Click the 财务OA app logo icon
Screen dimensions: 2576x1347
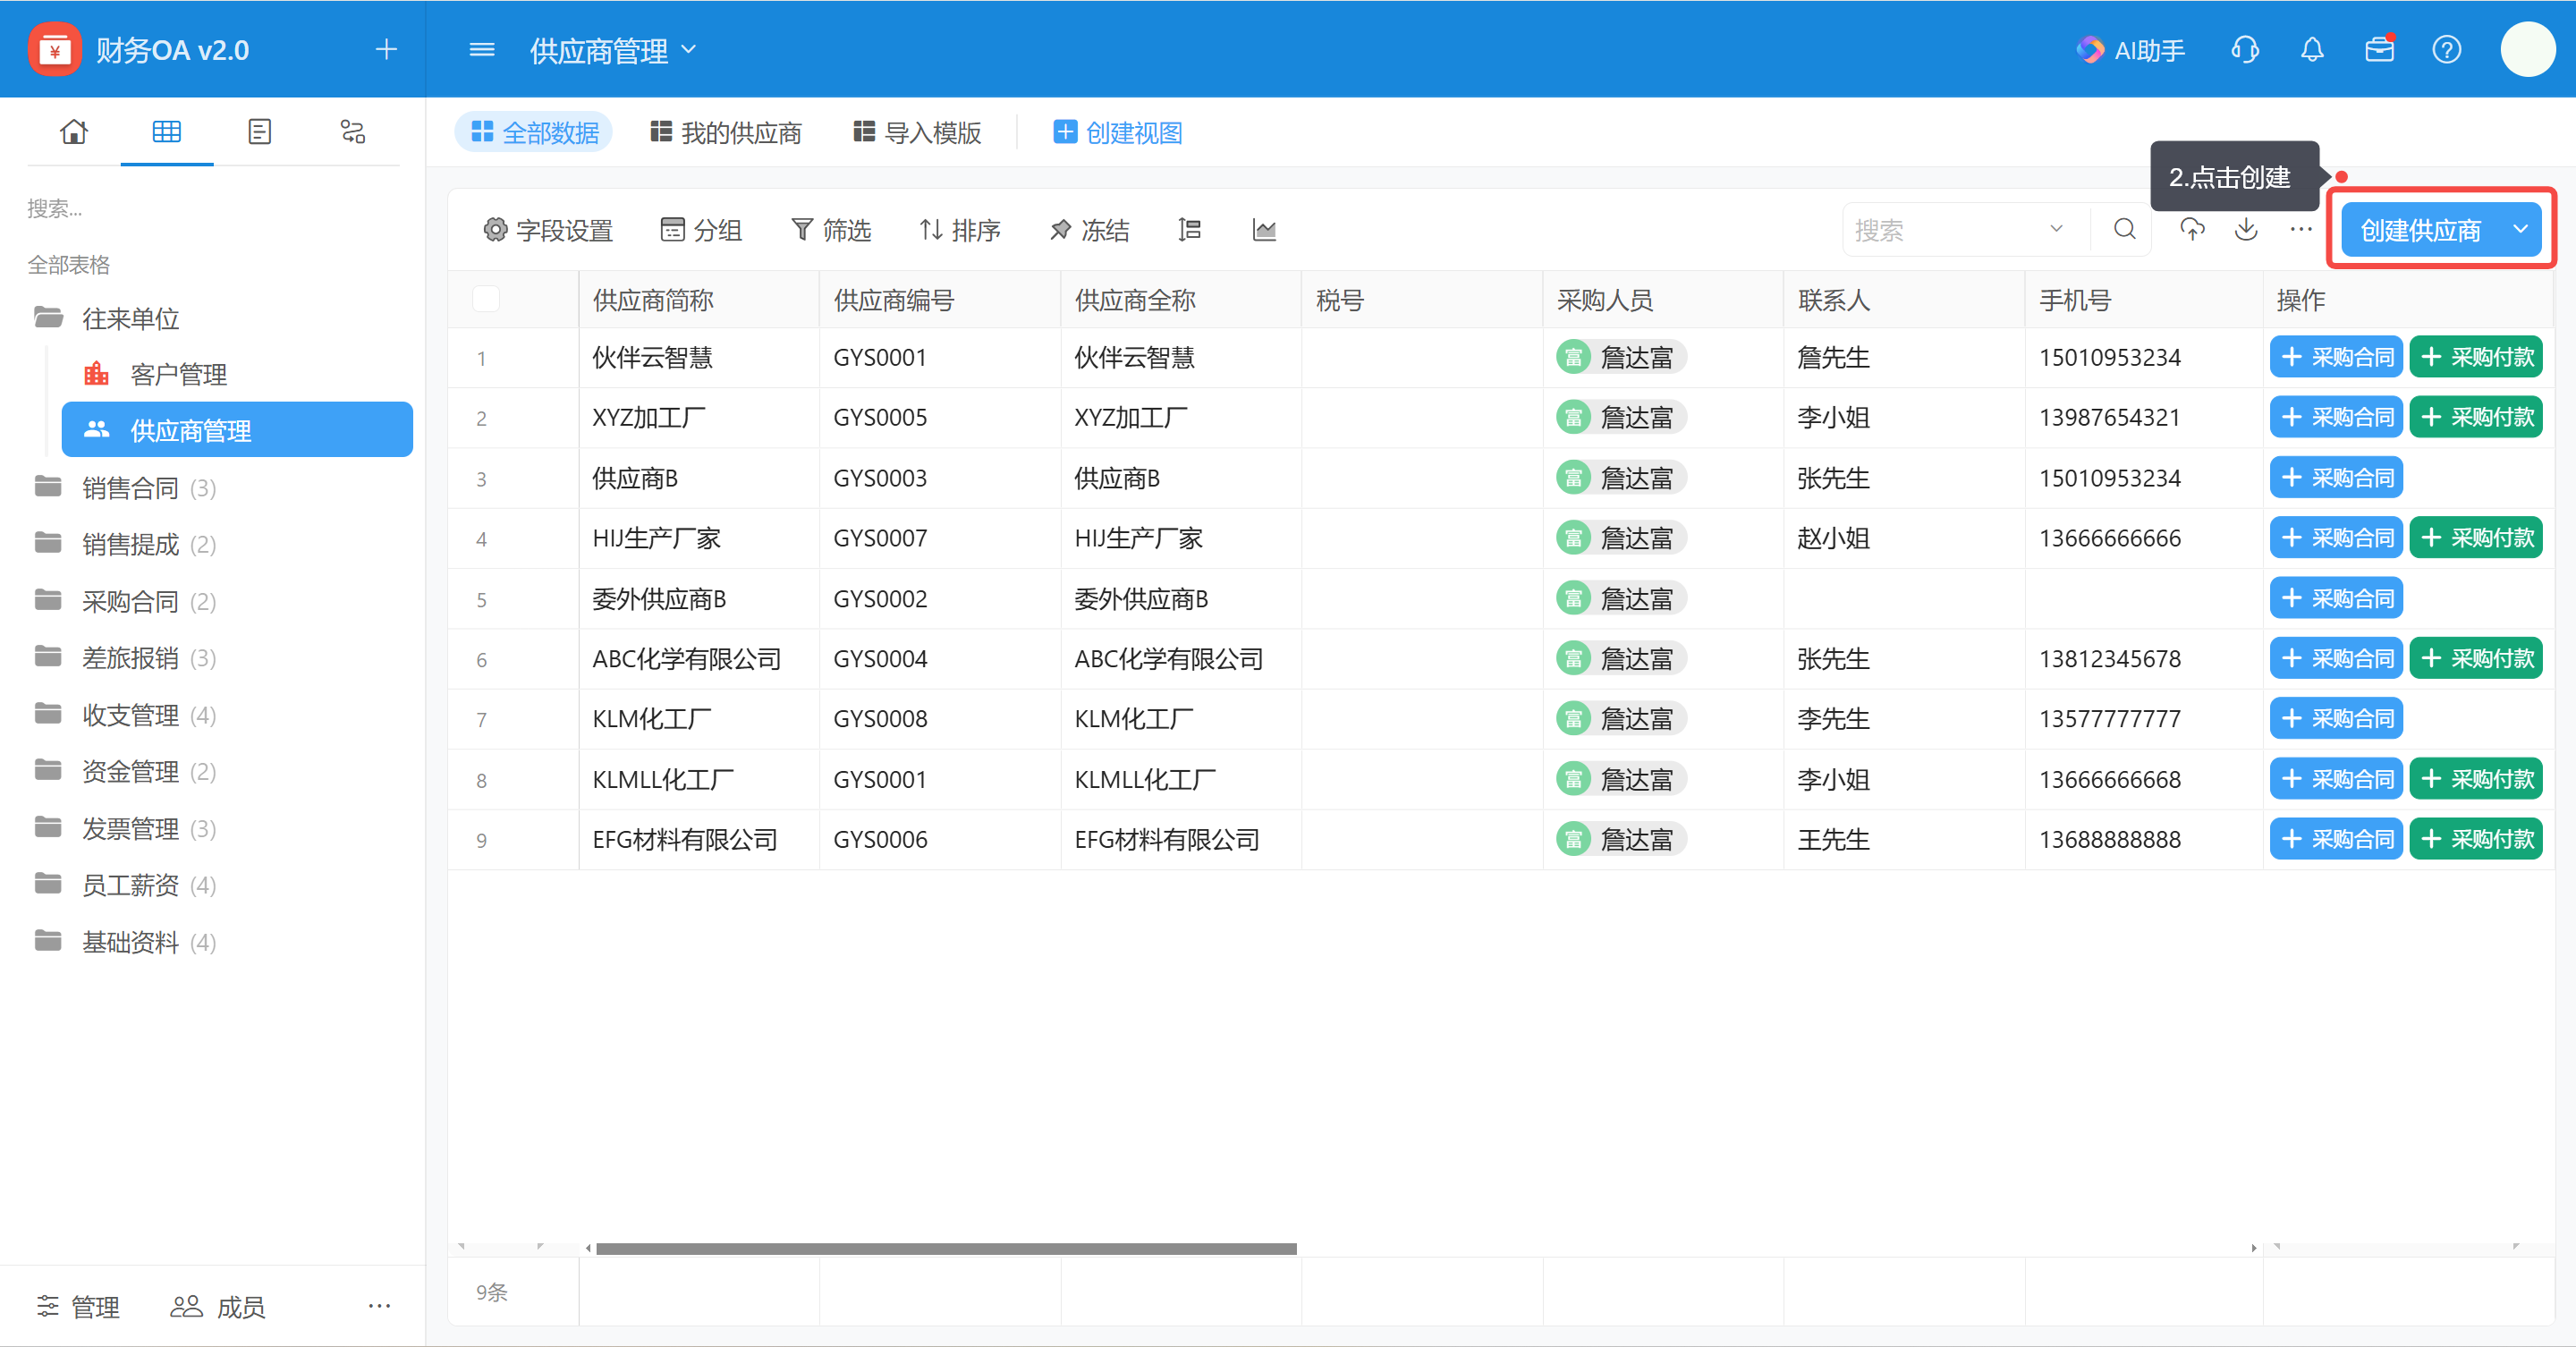(54, 49)
